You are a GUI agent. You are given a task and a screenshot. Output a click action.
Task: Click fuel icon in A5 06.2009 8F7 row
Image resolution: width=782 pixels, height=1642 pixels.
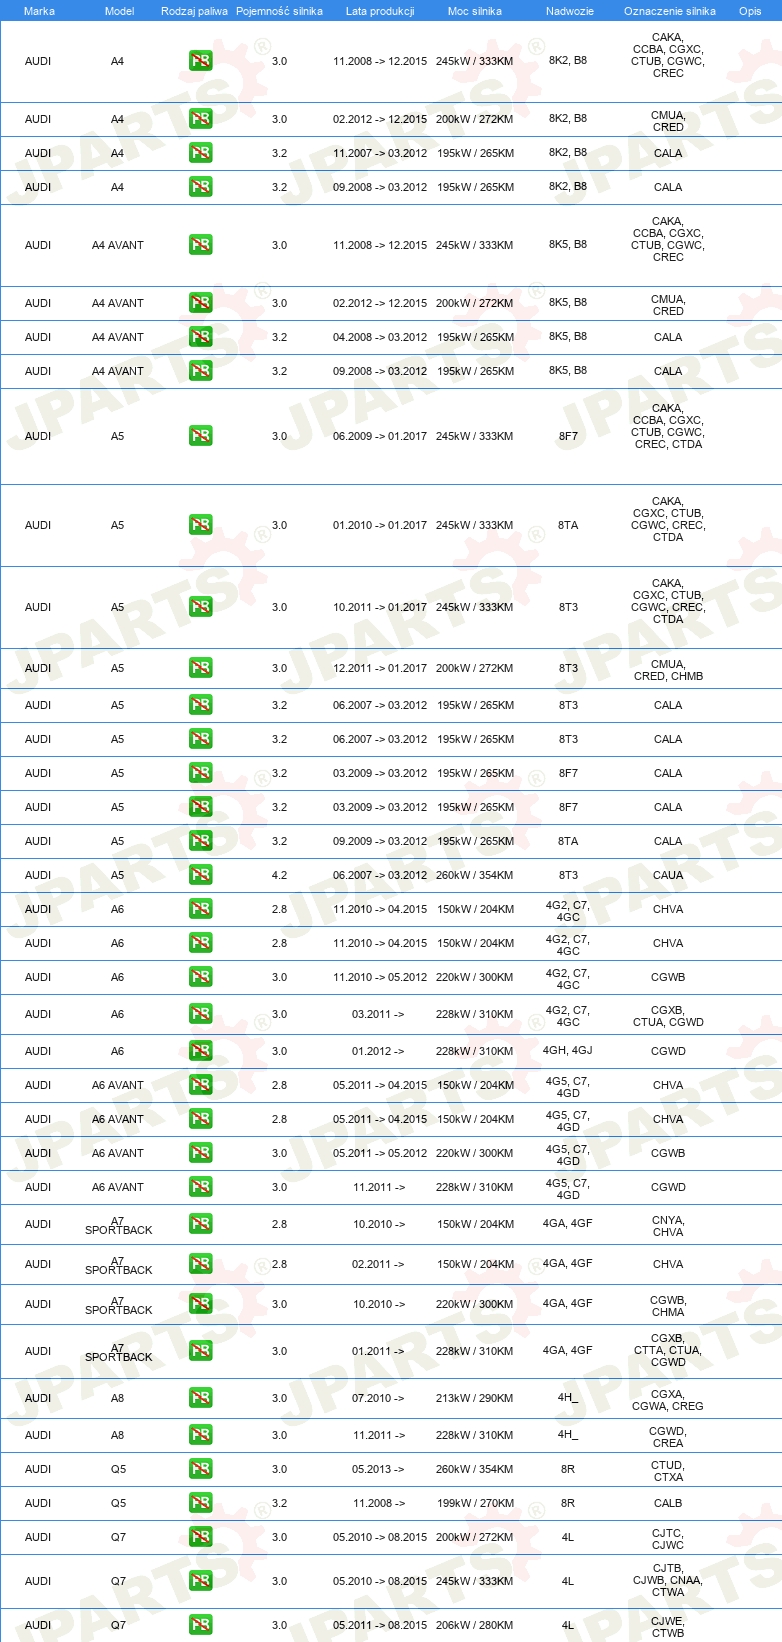pos(200,436)
